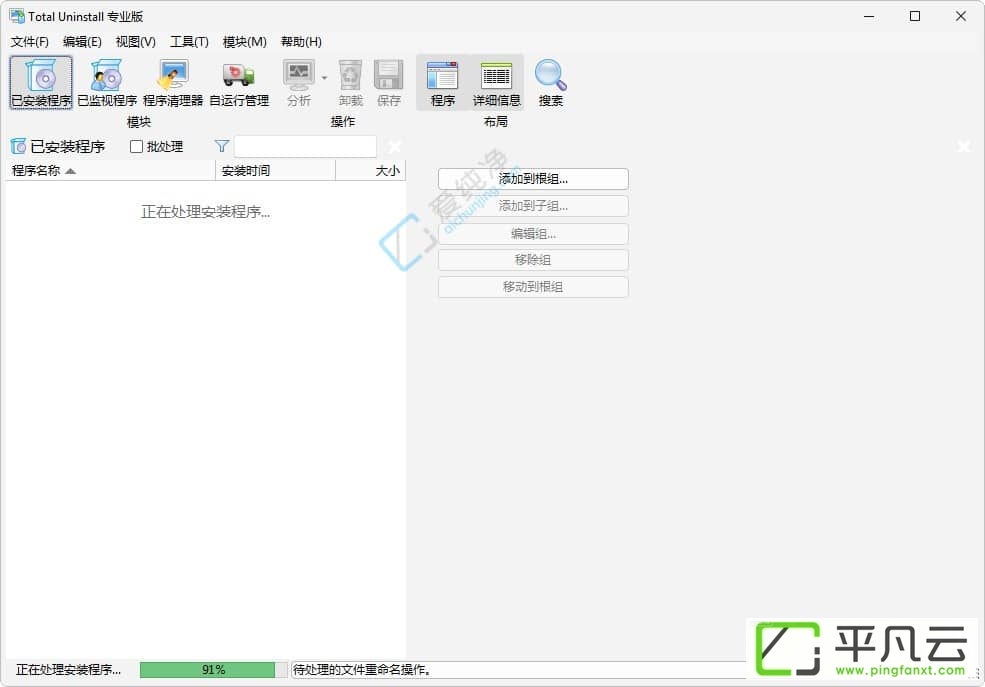985x687 pixels.
Task: Sort by 大小 column header
Action: [371, 170]
